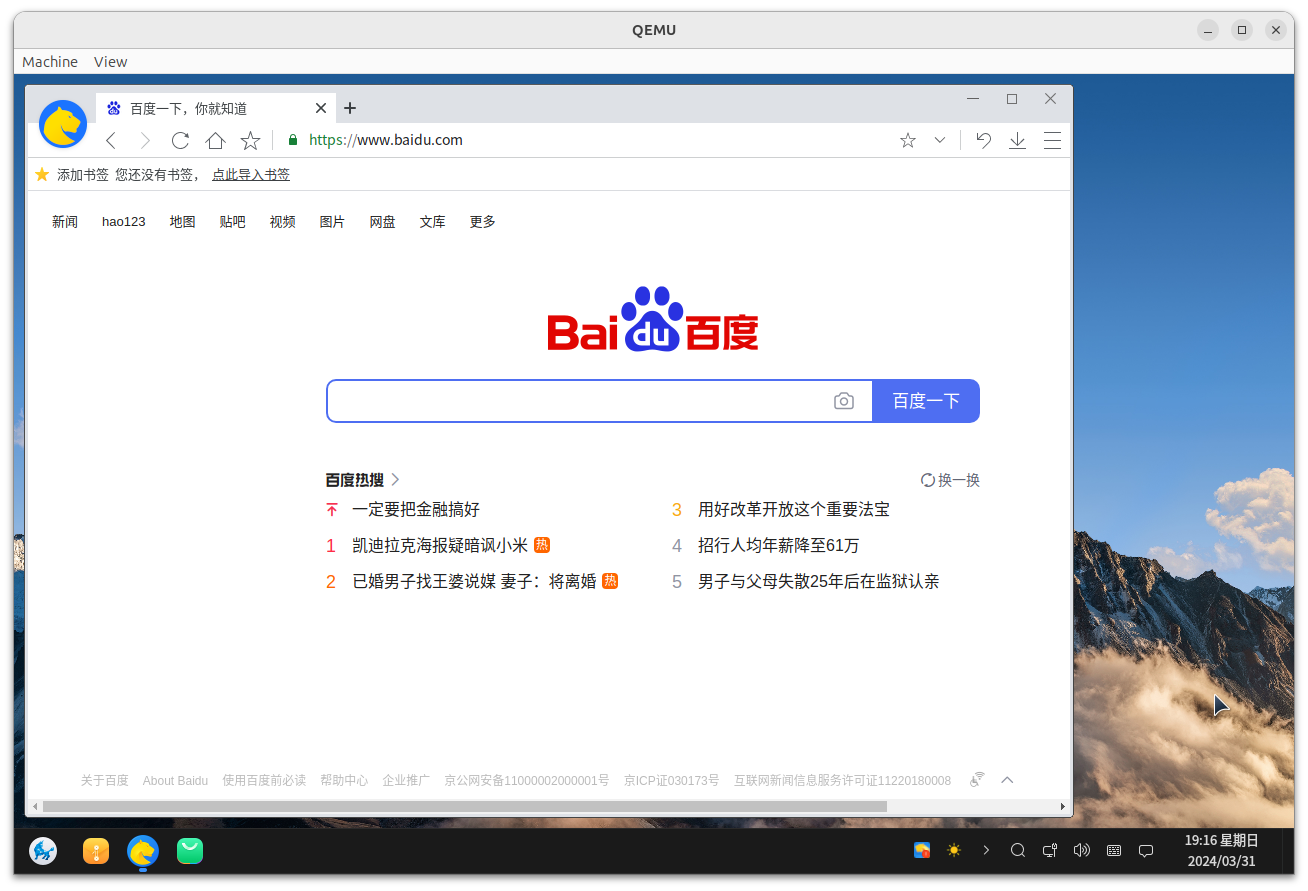Screen dimensions: 1308x891
Task: Open the 视频 navigation link
Action: click(283, 222)
